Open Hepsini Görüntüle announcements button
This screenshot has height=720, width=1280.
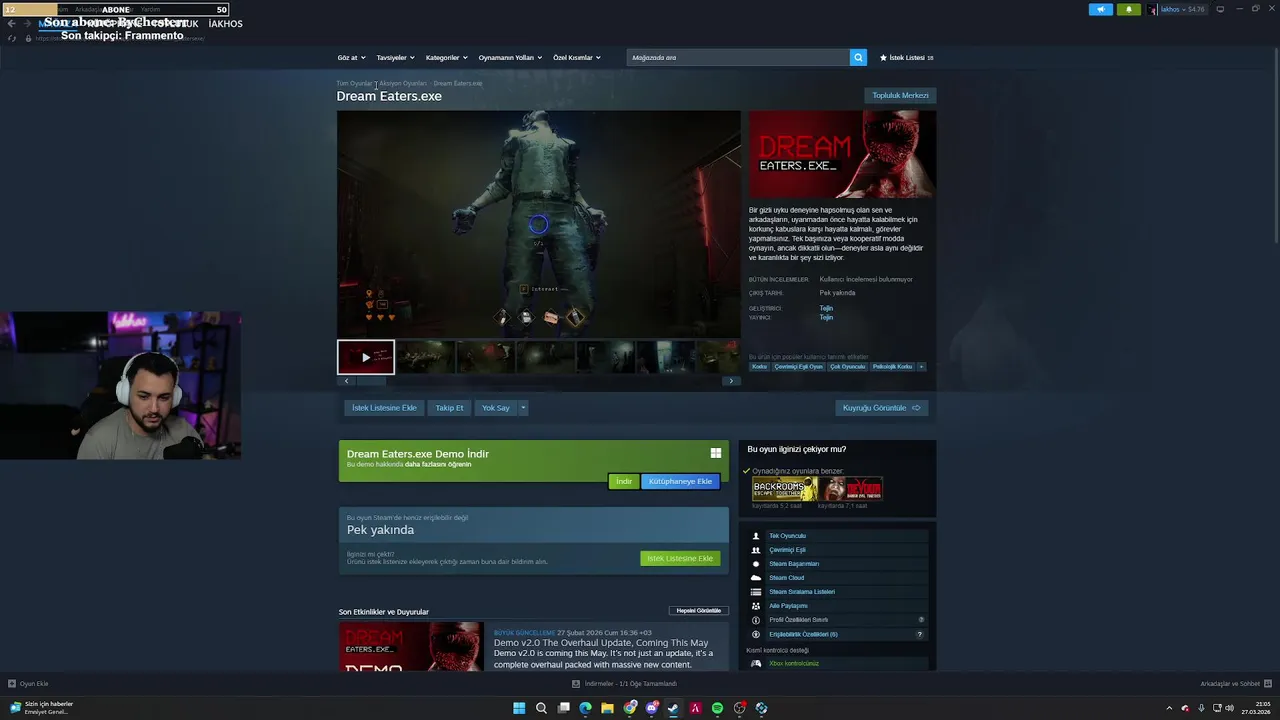tap(698, 610)
